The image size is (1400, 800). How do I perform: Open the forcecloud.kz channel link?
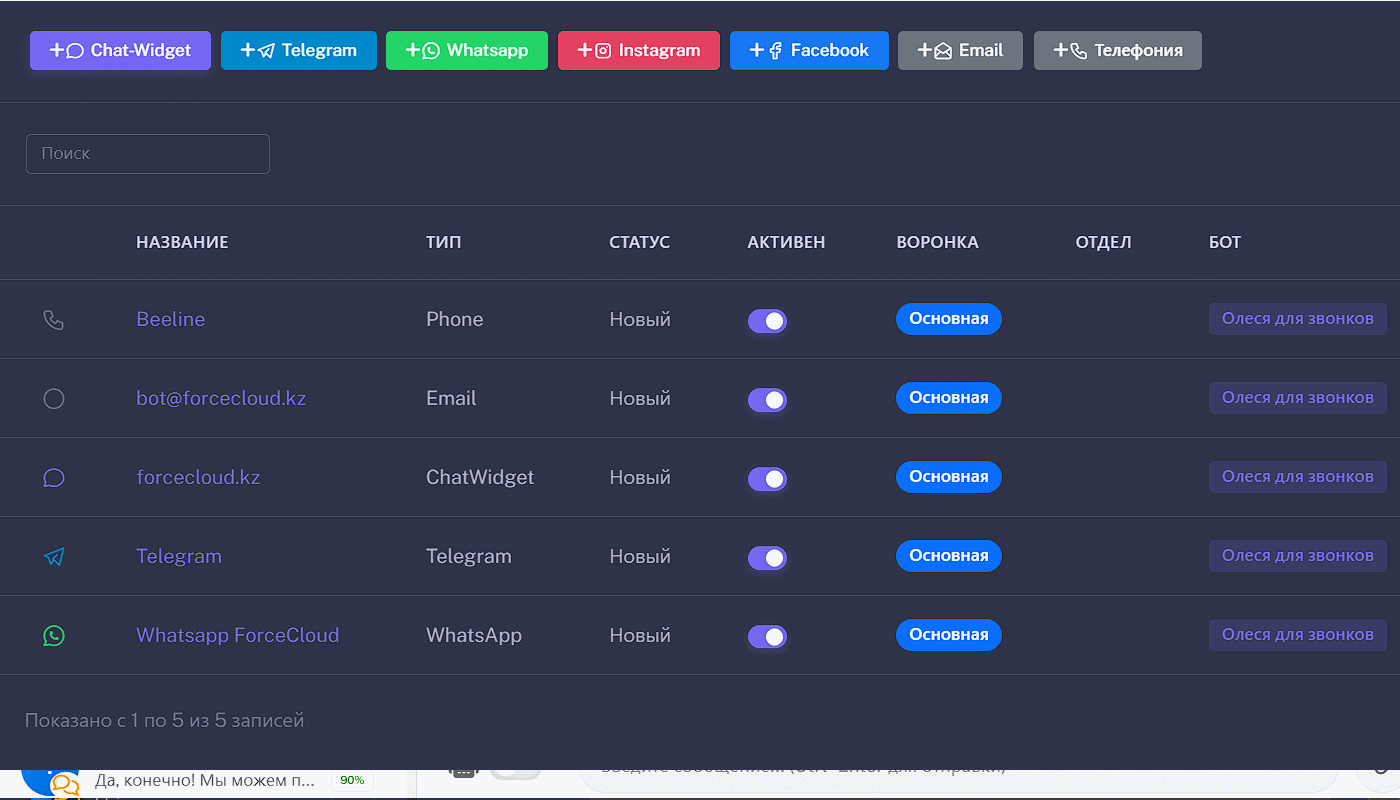[x=198, y=478]
